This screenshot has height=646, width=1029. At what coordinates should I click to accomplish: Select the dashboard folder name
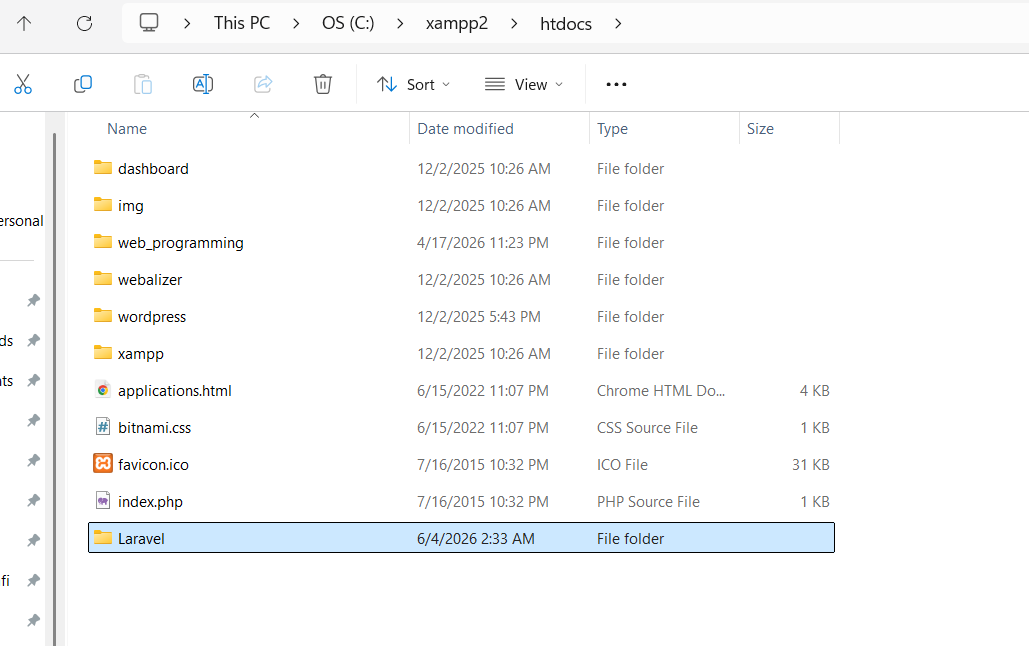coord(153,169)
